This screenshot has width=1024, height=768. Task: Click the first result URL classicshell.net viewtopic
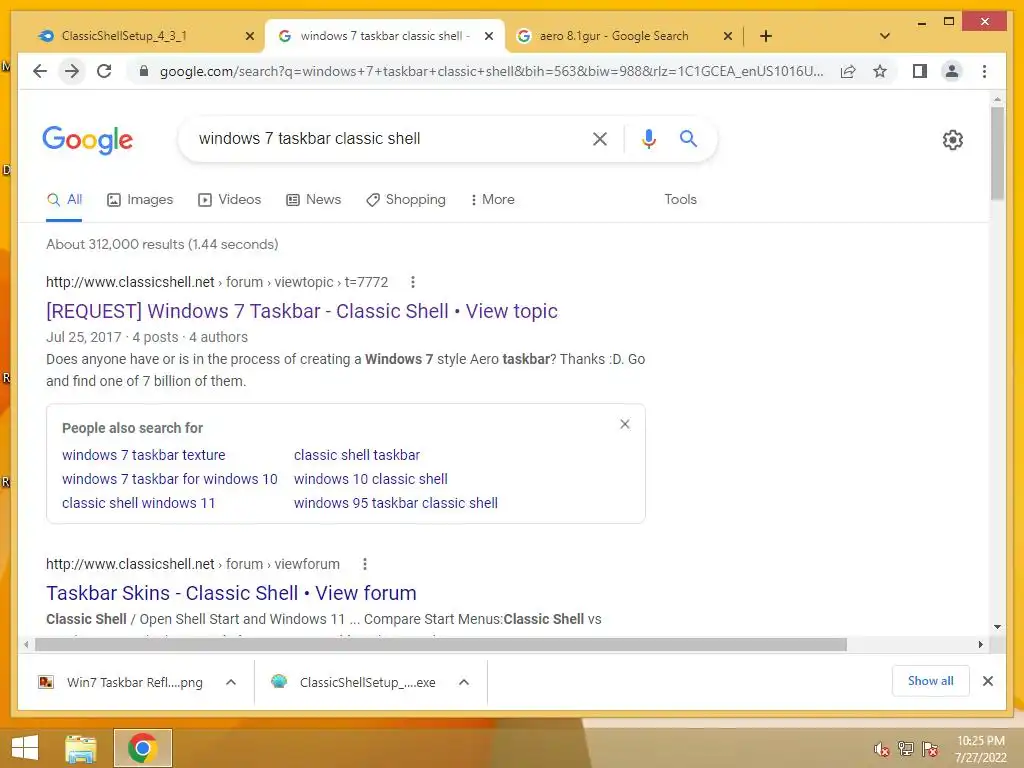(217, 282)
